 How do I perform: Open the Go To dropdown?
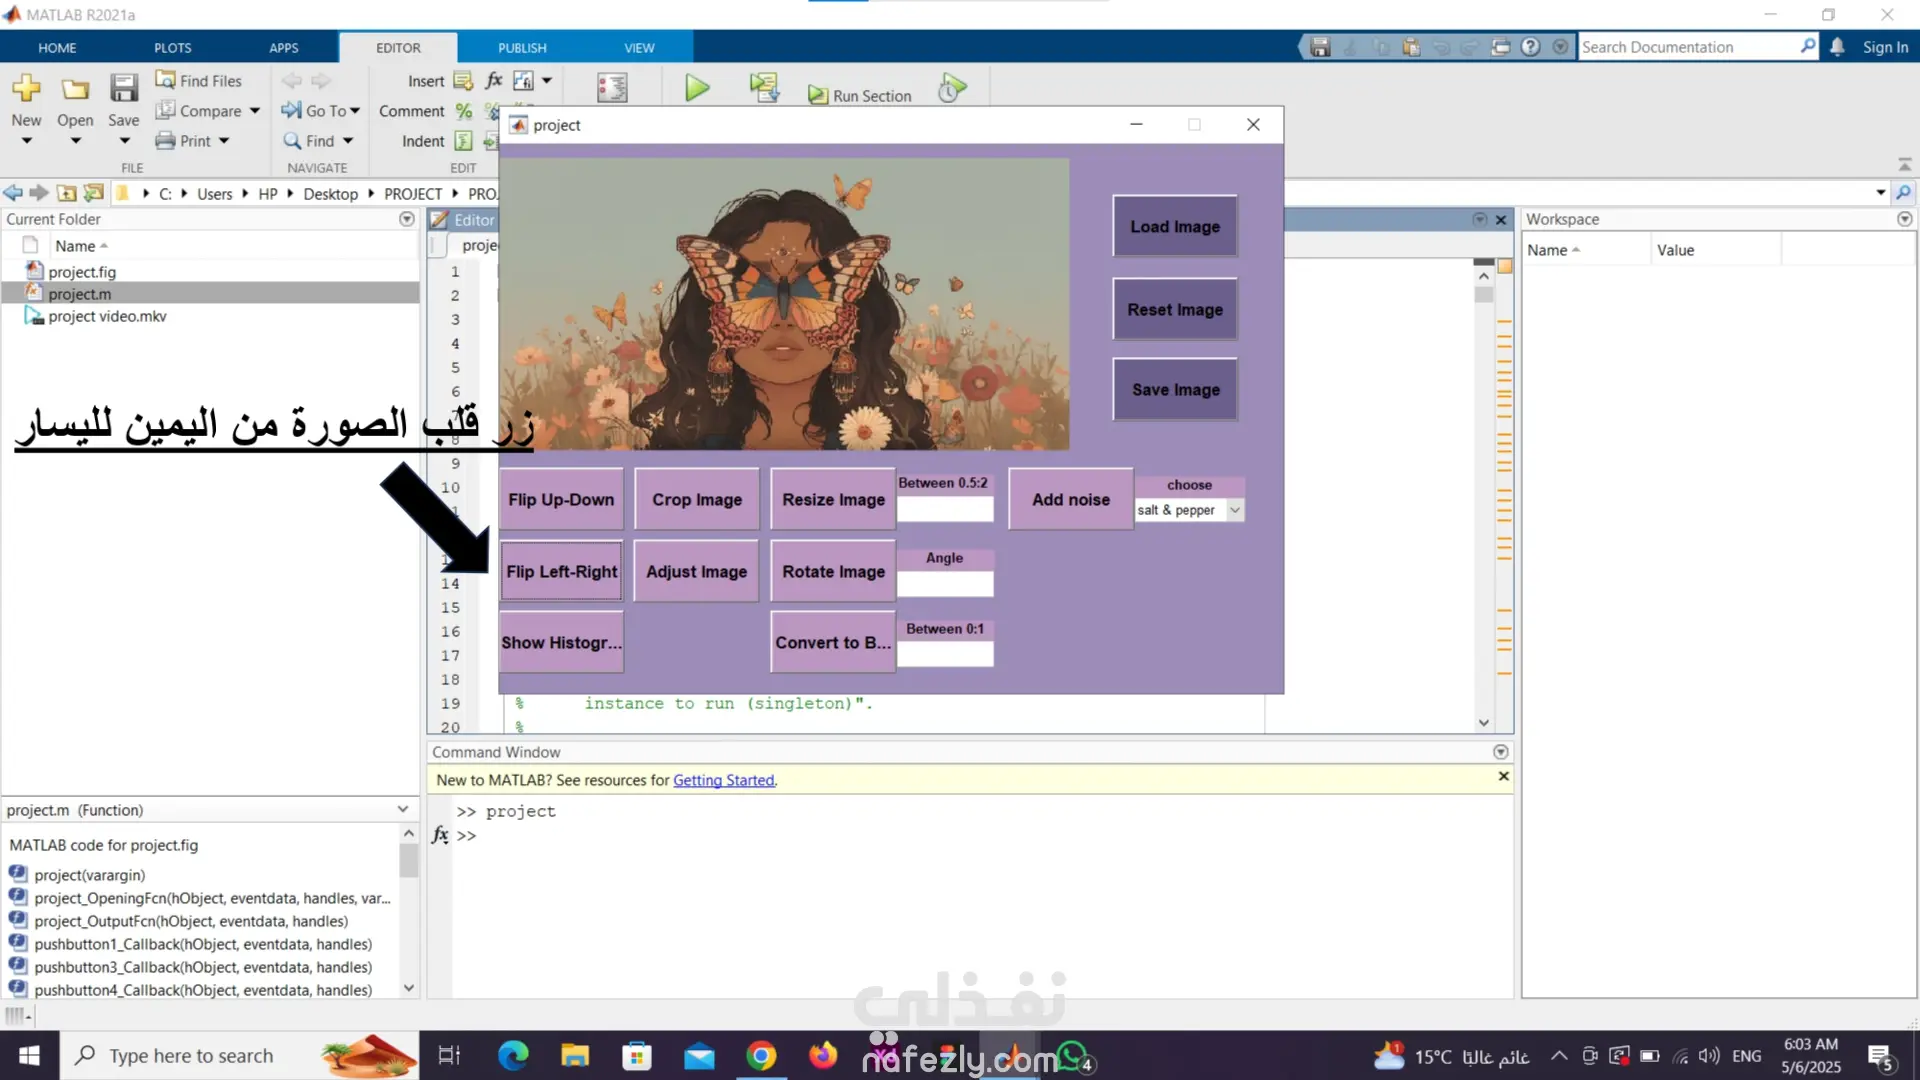coord(355,111)
